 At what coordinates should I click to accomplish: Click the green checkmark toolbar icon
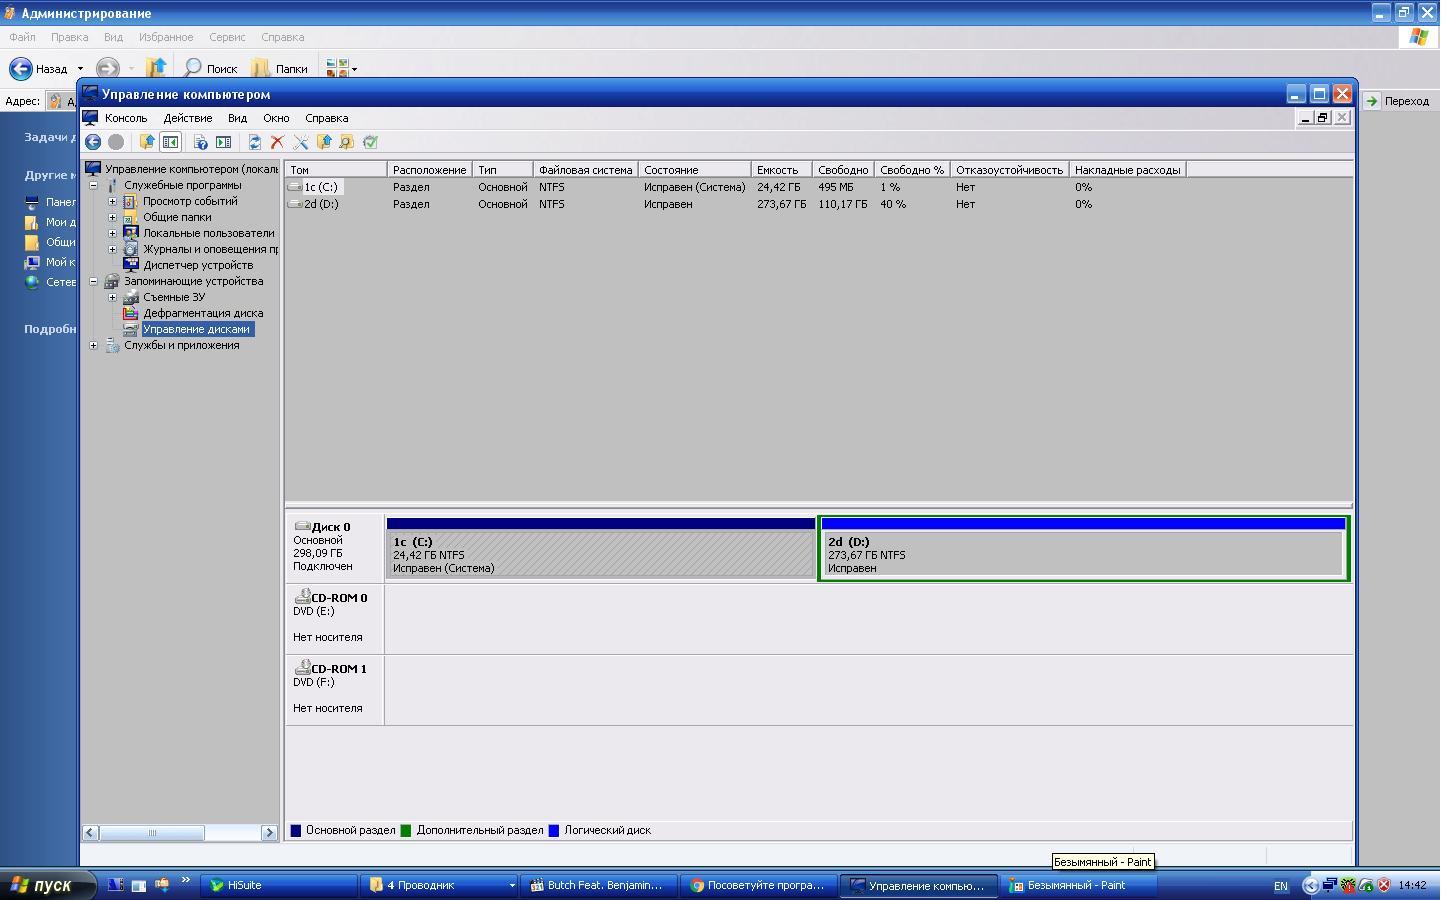tap(370, 142)
